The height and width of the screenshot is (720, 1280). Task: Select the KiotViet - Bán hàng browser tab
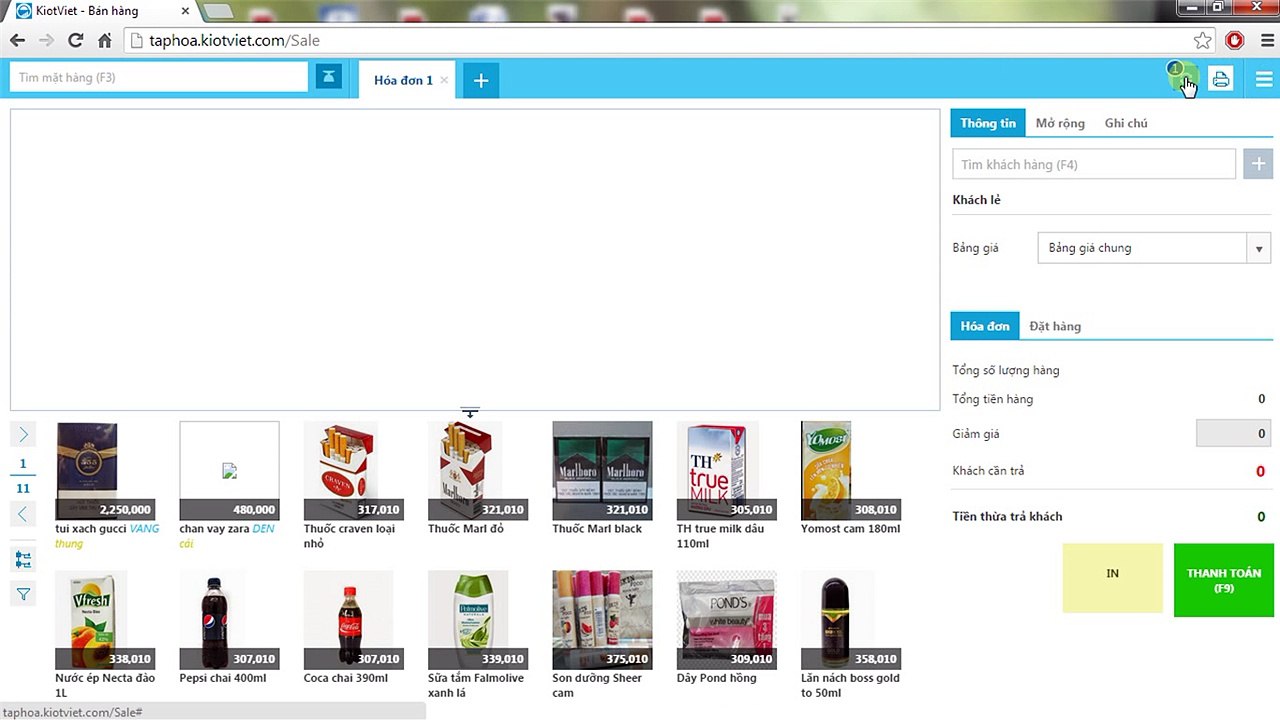[x=100, y=10]
